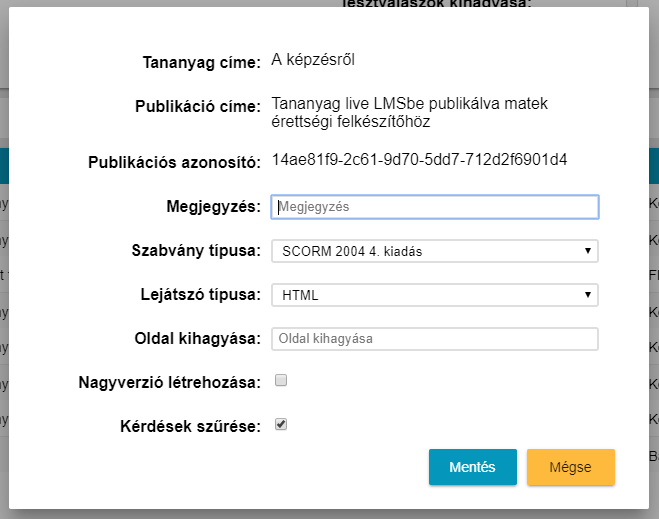Click the 'Publikációs azonosító:' label
The height and width of the screenshot is (519, 659).
click(174, 162)
